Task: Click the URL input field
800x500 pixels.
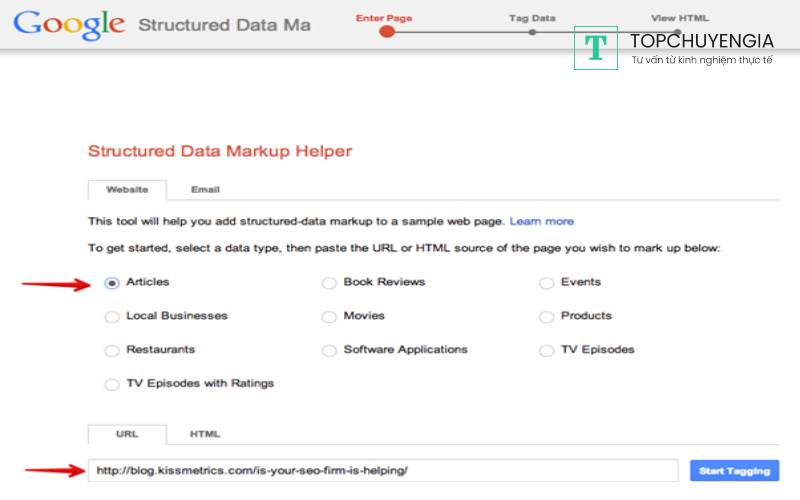Action: [x=384, y=470]
